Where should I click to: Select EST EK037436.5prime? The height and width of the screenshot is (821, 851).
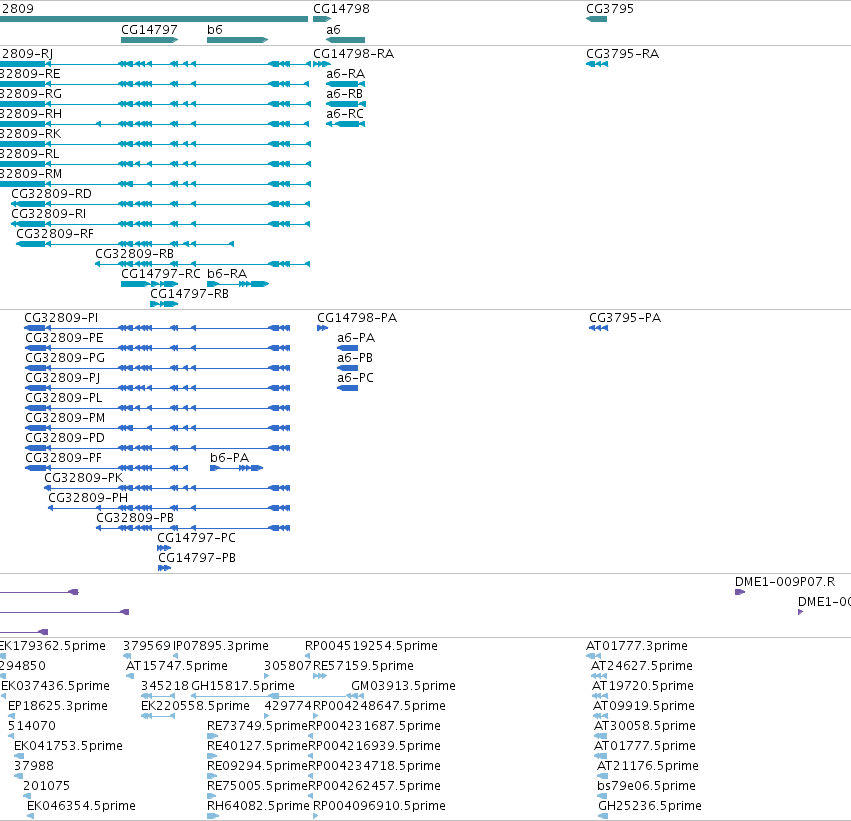click(x=4, y=696)
